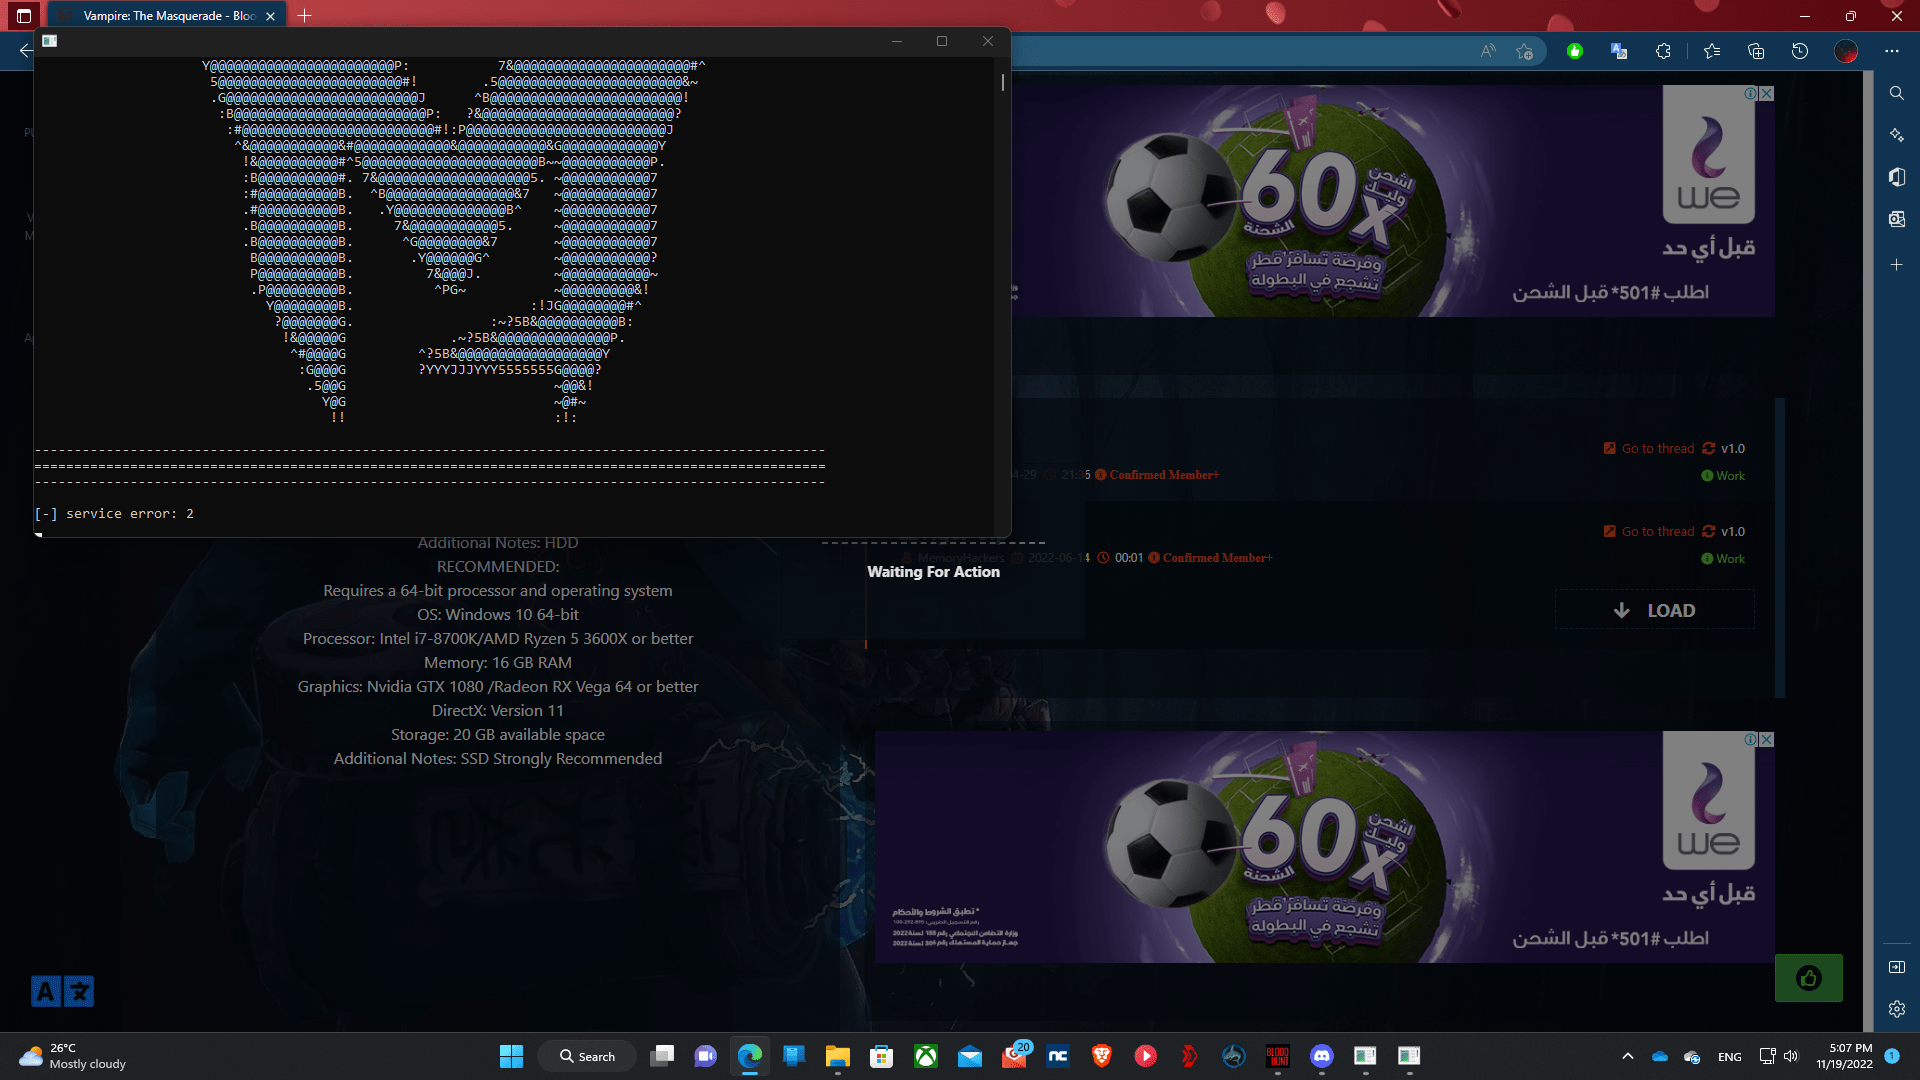Click the green thumbs-up extension icon

coord(1575,51)
